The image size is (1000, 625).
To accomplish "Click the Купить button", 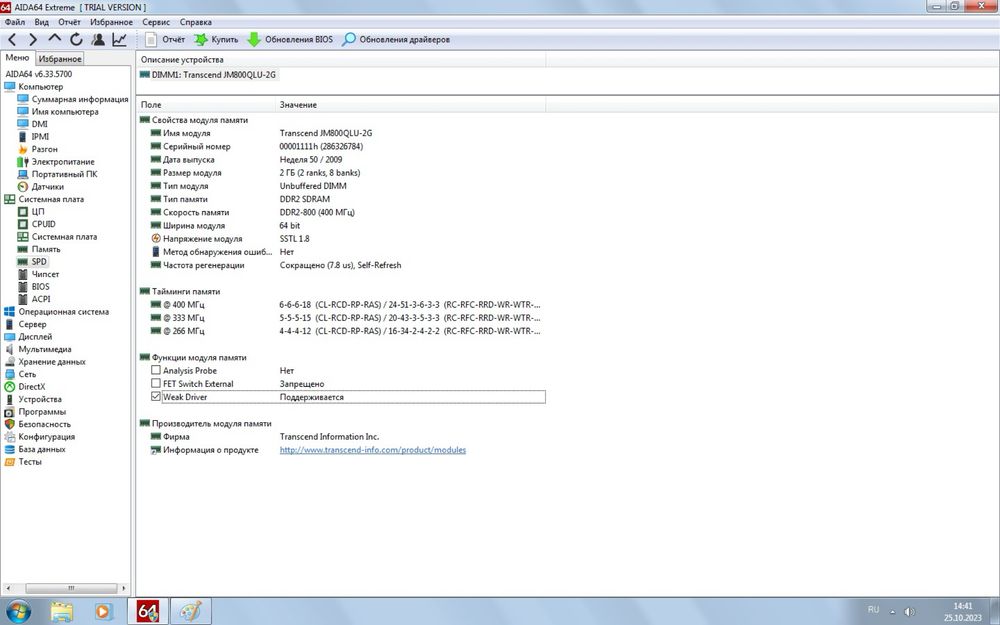I will (216, 40).
